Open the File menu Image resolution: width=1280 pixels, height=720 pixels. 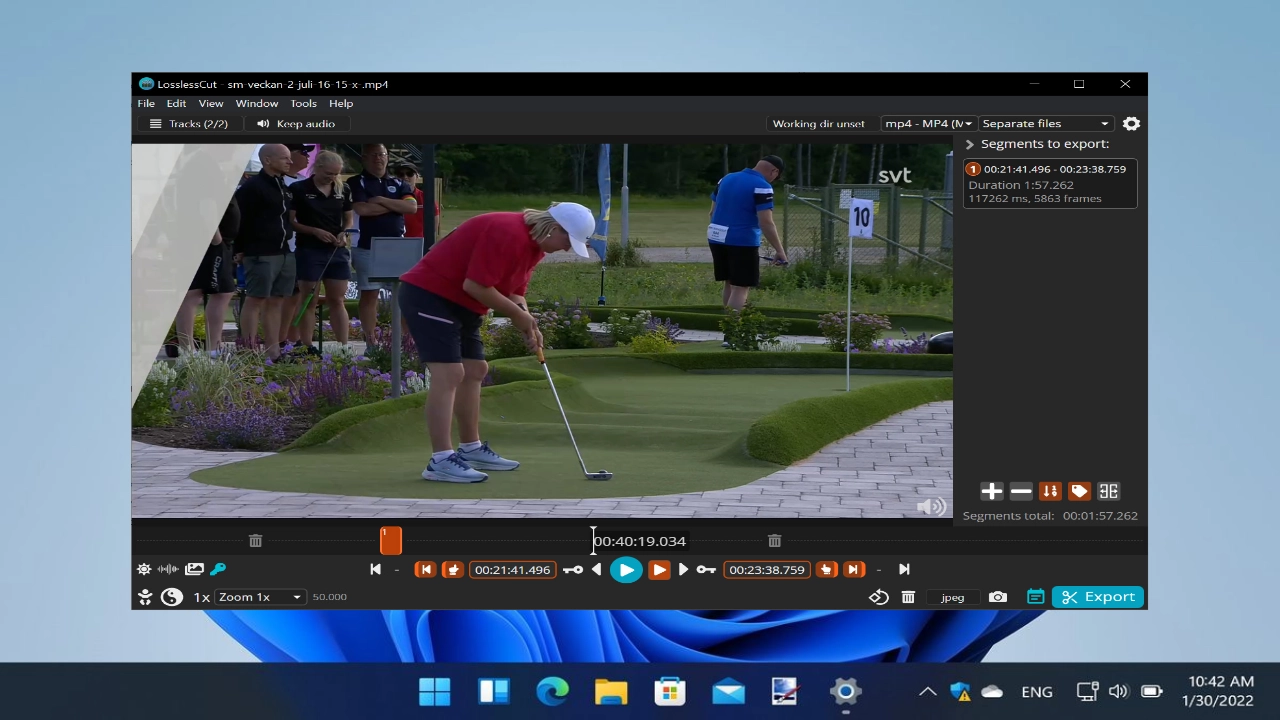click(146, 103)
